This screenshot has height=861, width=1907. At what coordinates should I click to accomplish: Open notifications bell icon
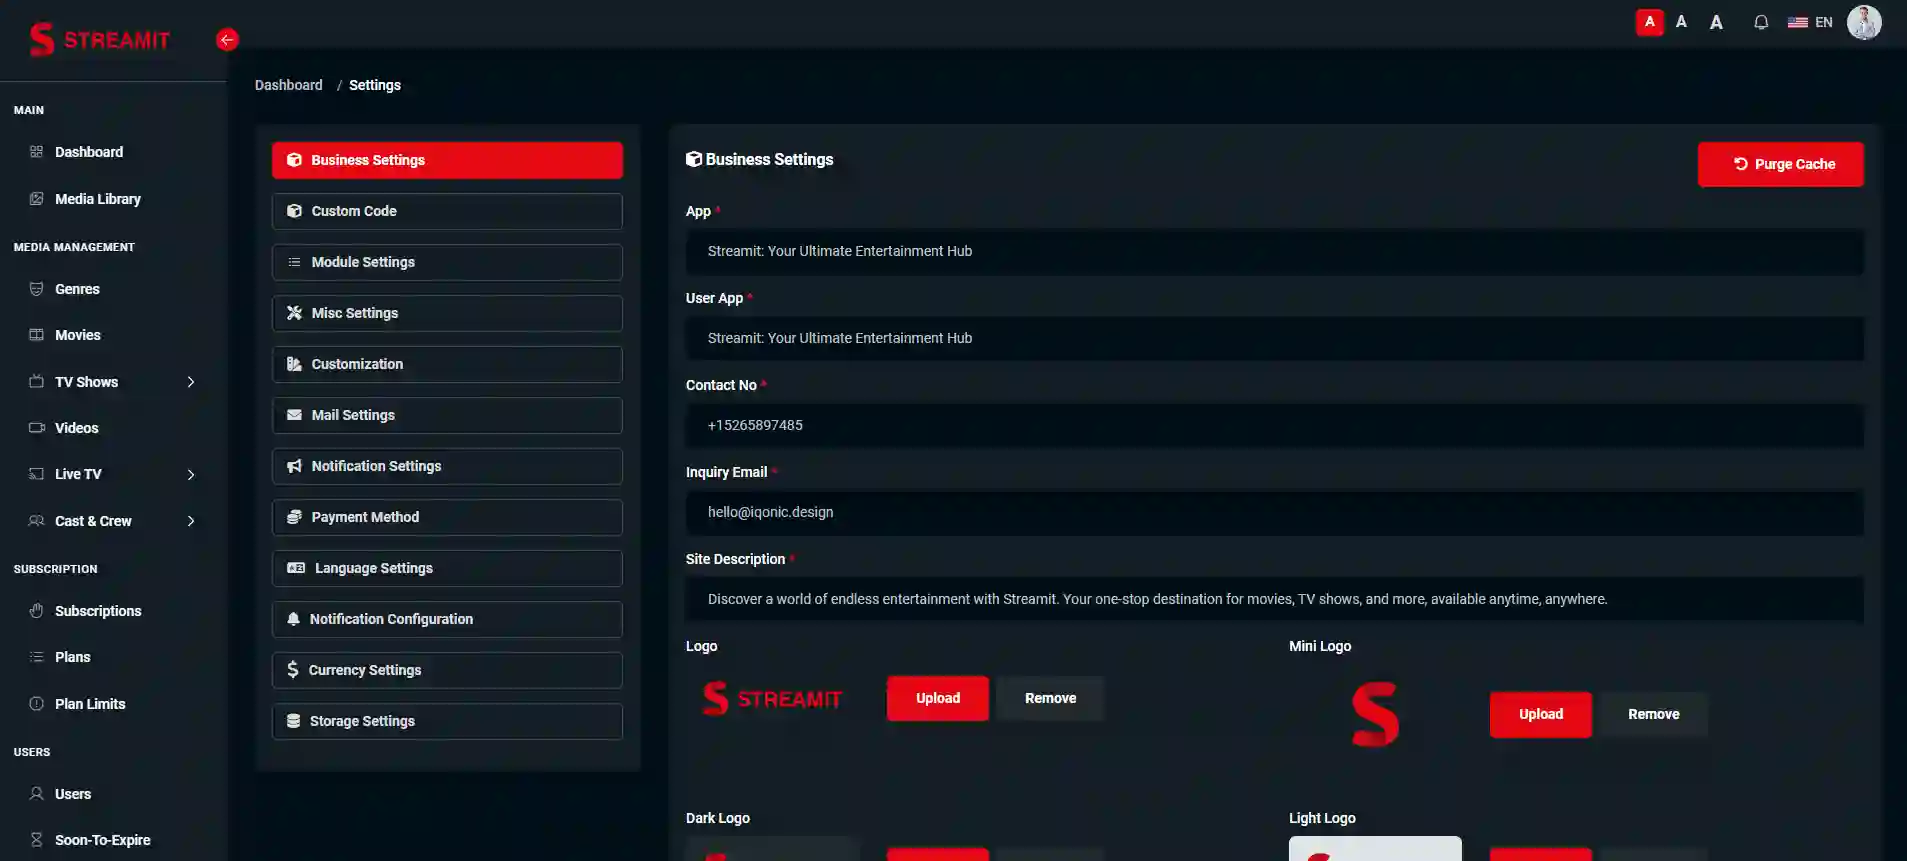[1761, 22]
